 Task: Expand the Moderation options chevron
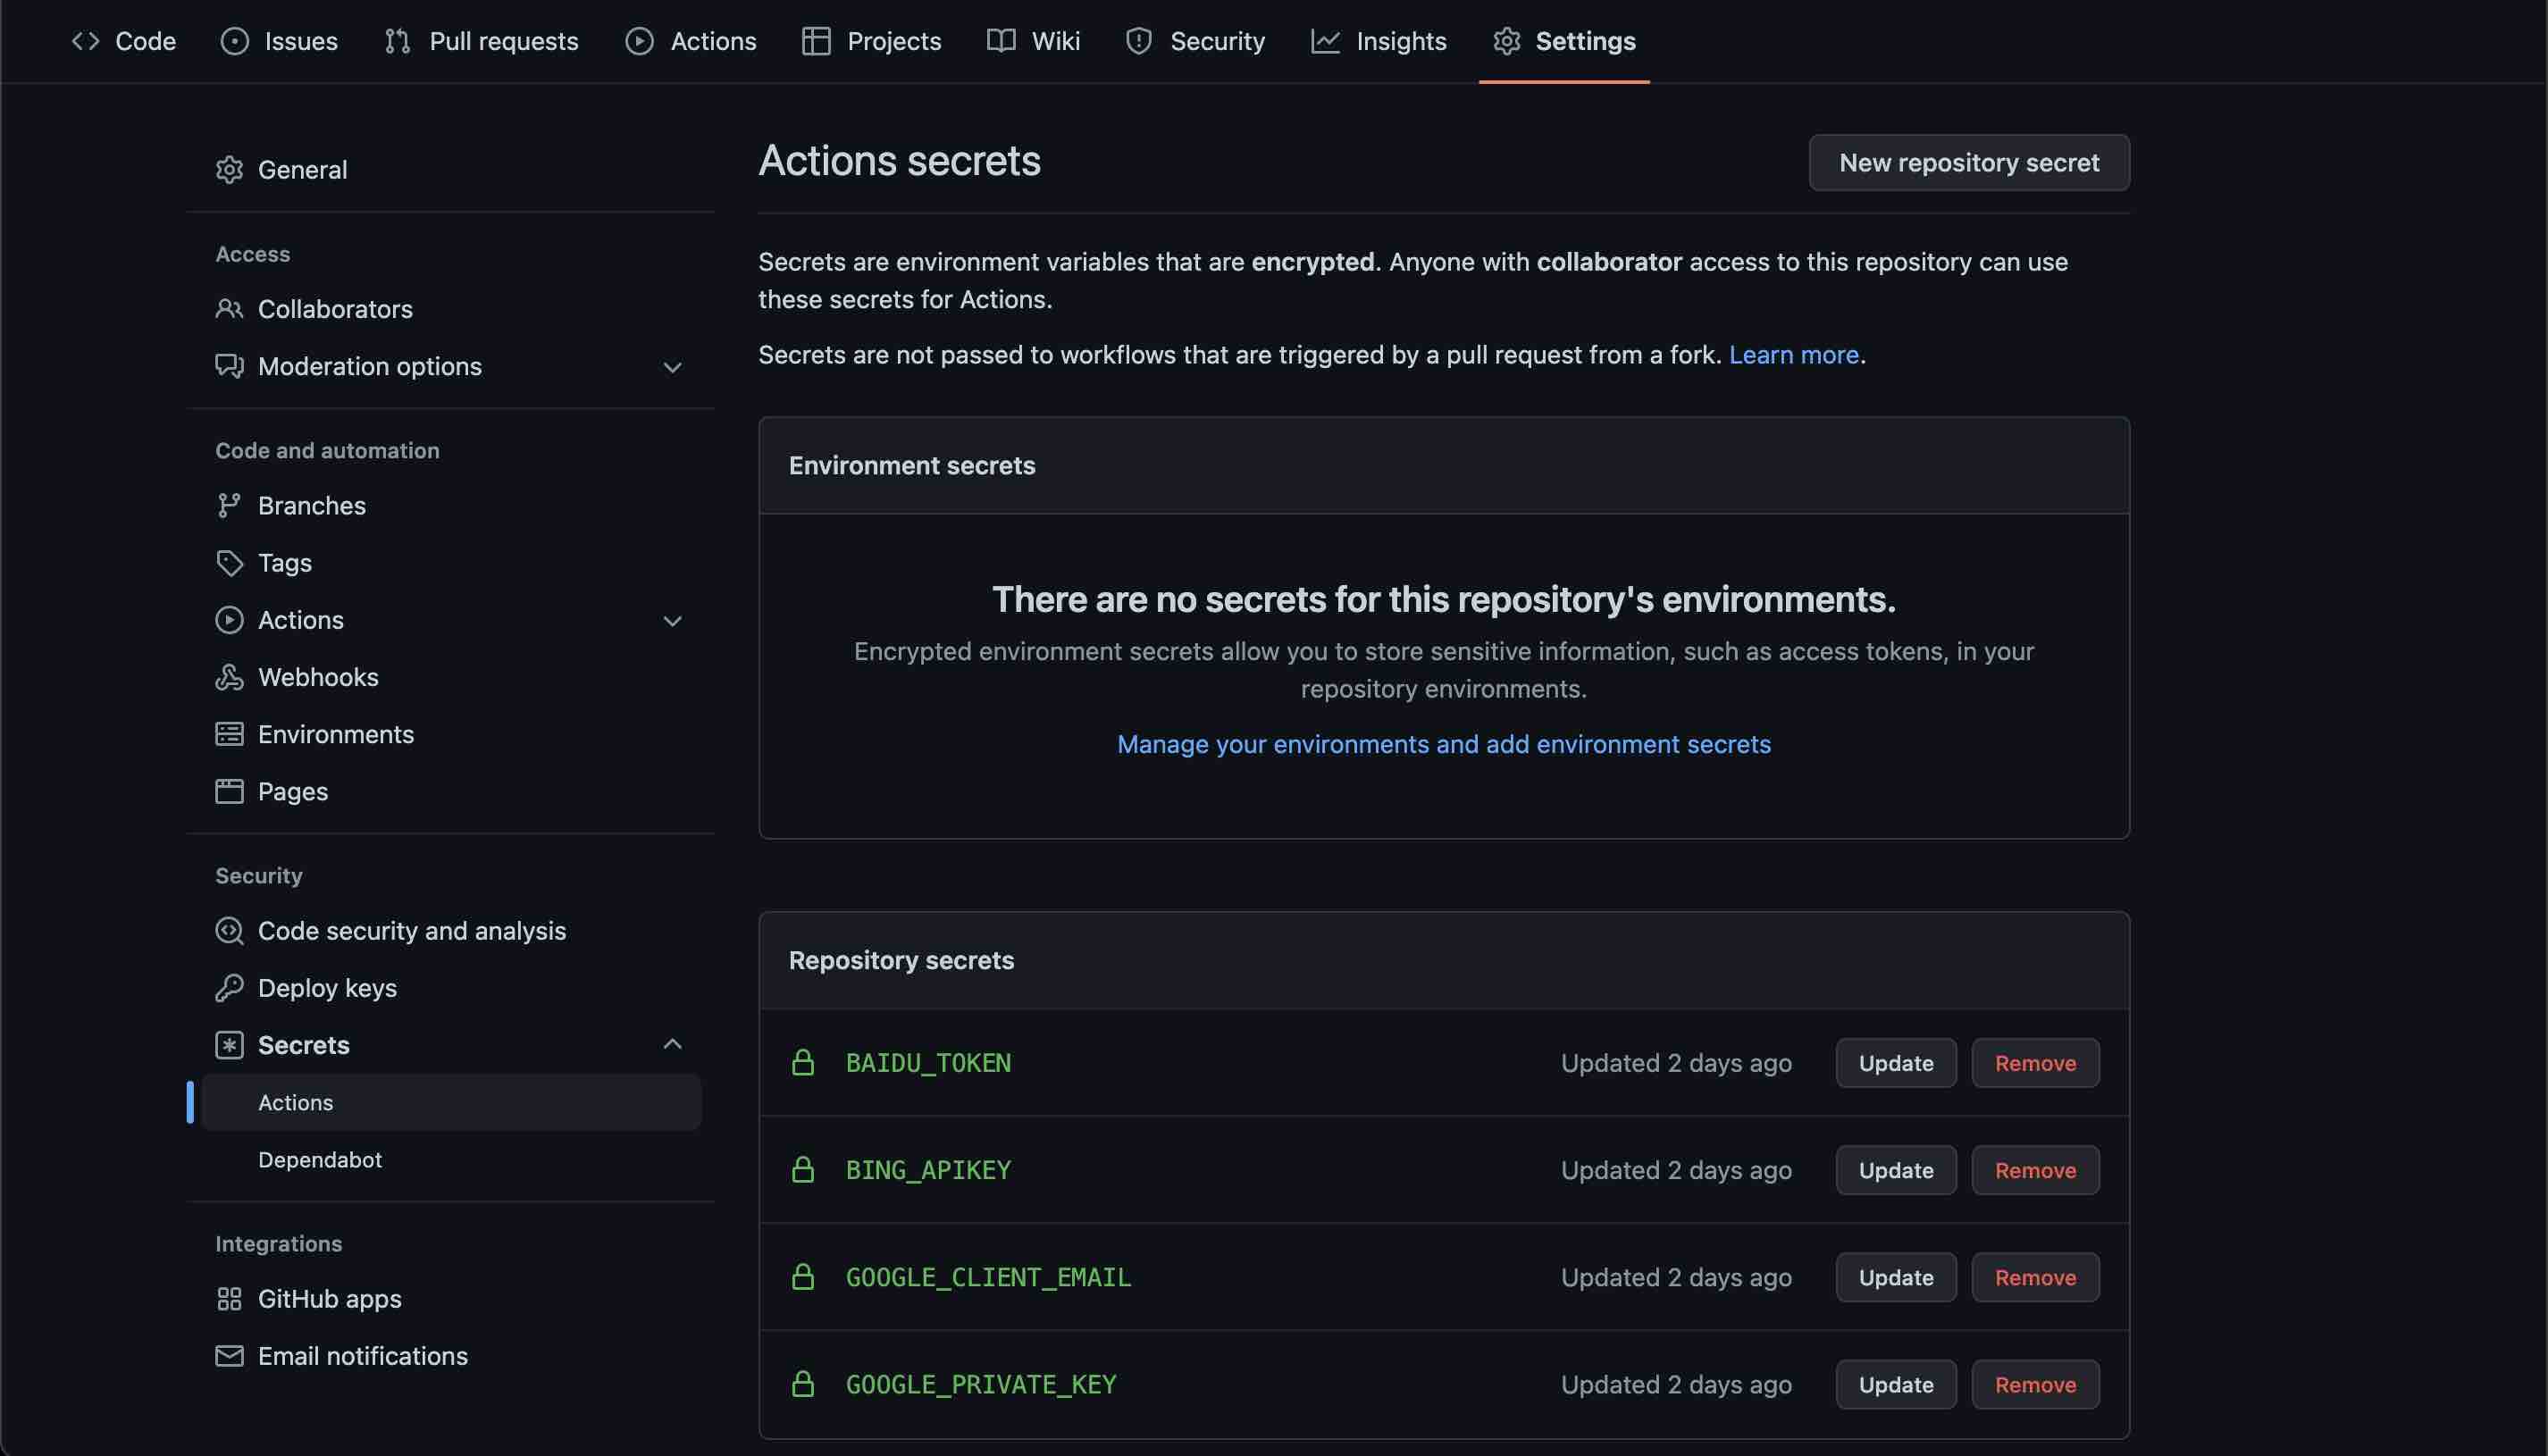point(672,367)
